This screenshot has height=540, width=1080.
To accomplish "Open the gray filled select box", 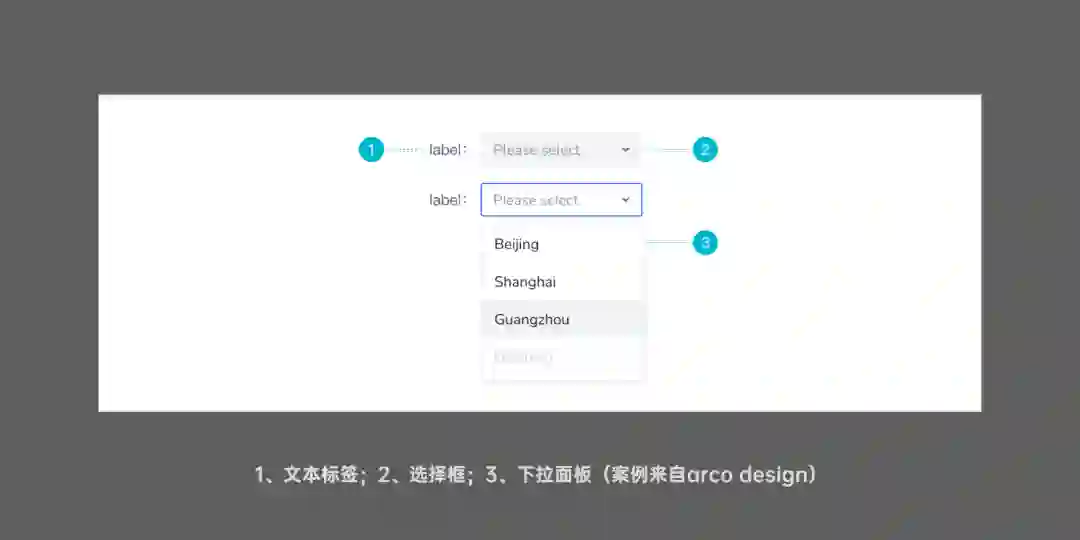I will pos(561,149).
